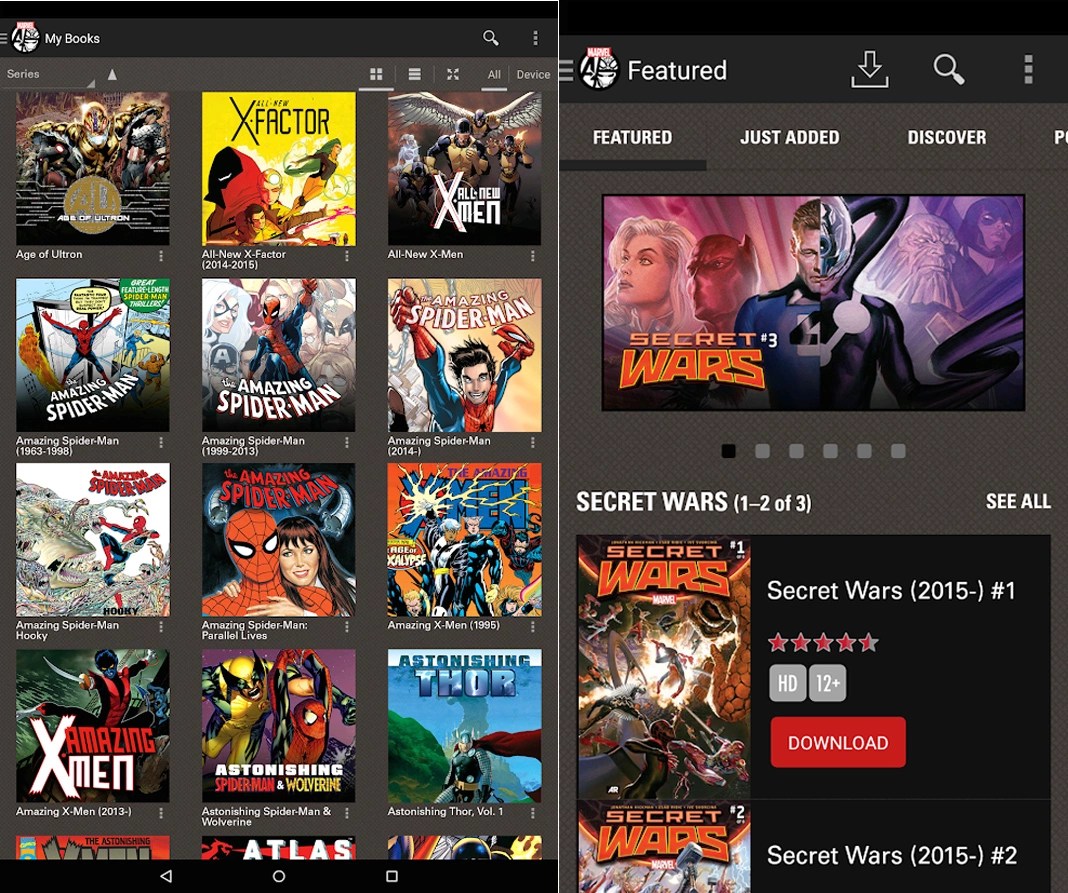
Task: Open options for Astonishing Thor, Vol. 1
Action: click(x=533, y=813)
